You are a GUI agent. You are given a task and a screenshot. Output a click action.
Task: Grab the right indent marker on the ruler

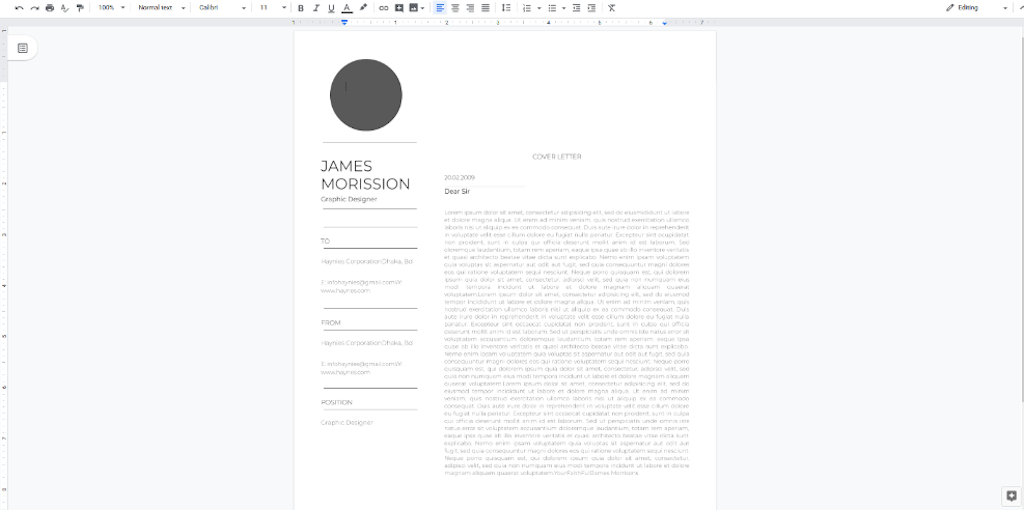coord(665,23)
